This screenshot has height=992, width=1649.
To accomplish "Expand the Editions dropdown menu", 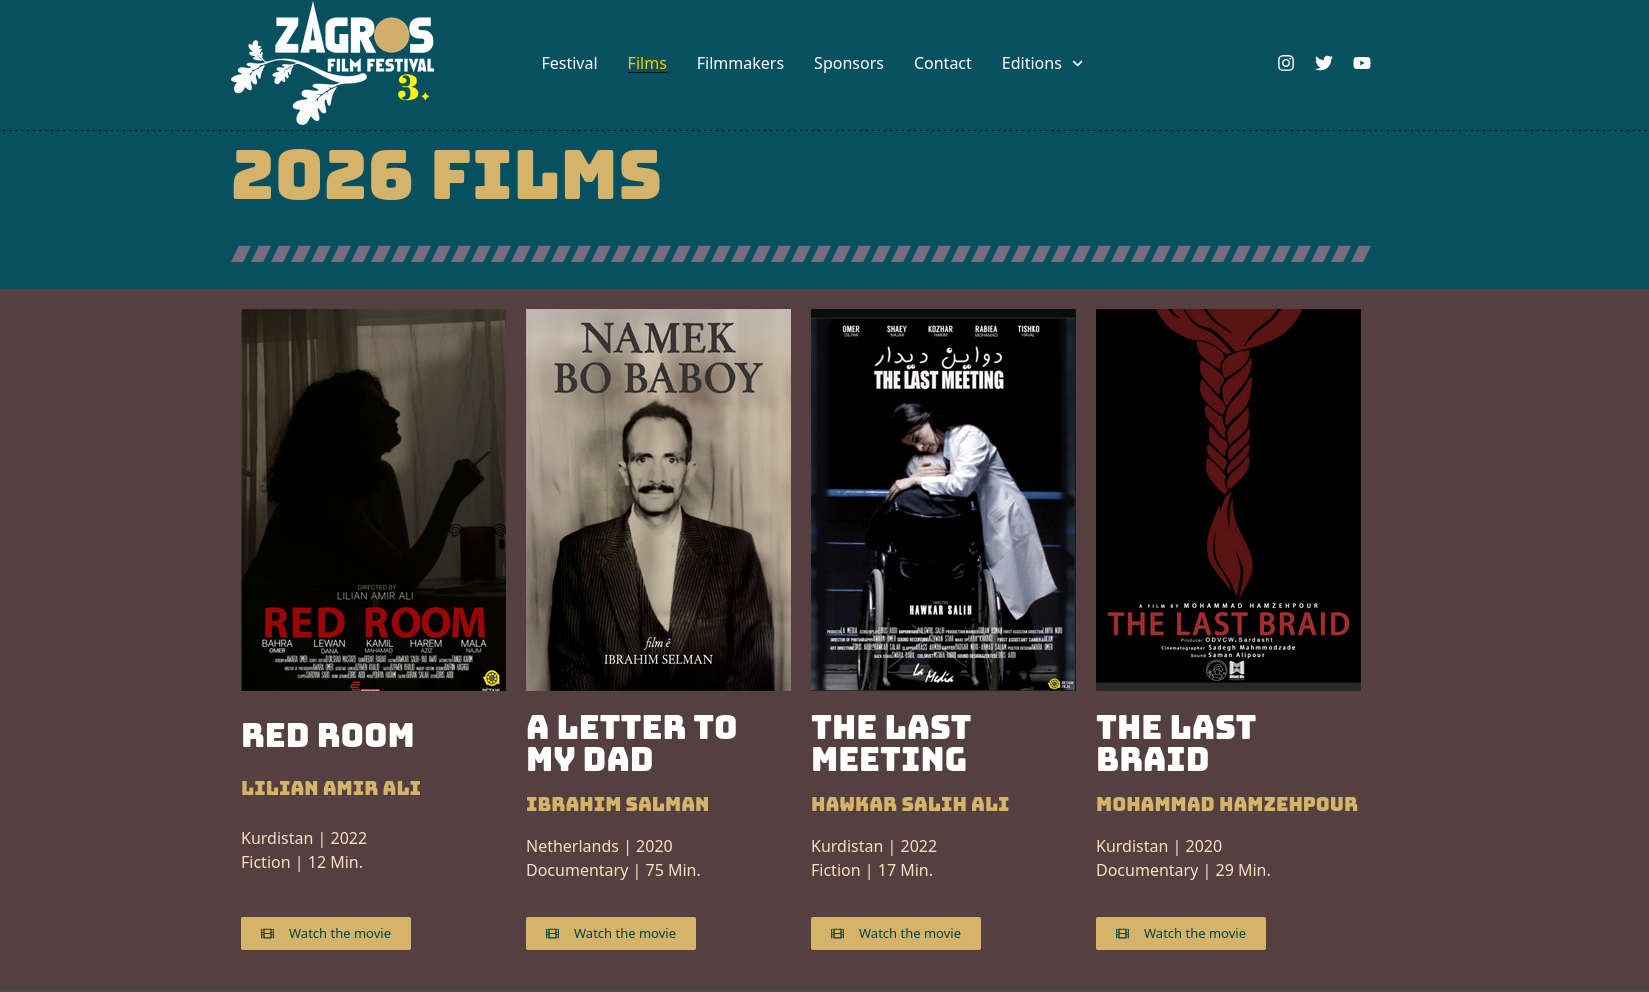I will tap(1031, 63).
